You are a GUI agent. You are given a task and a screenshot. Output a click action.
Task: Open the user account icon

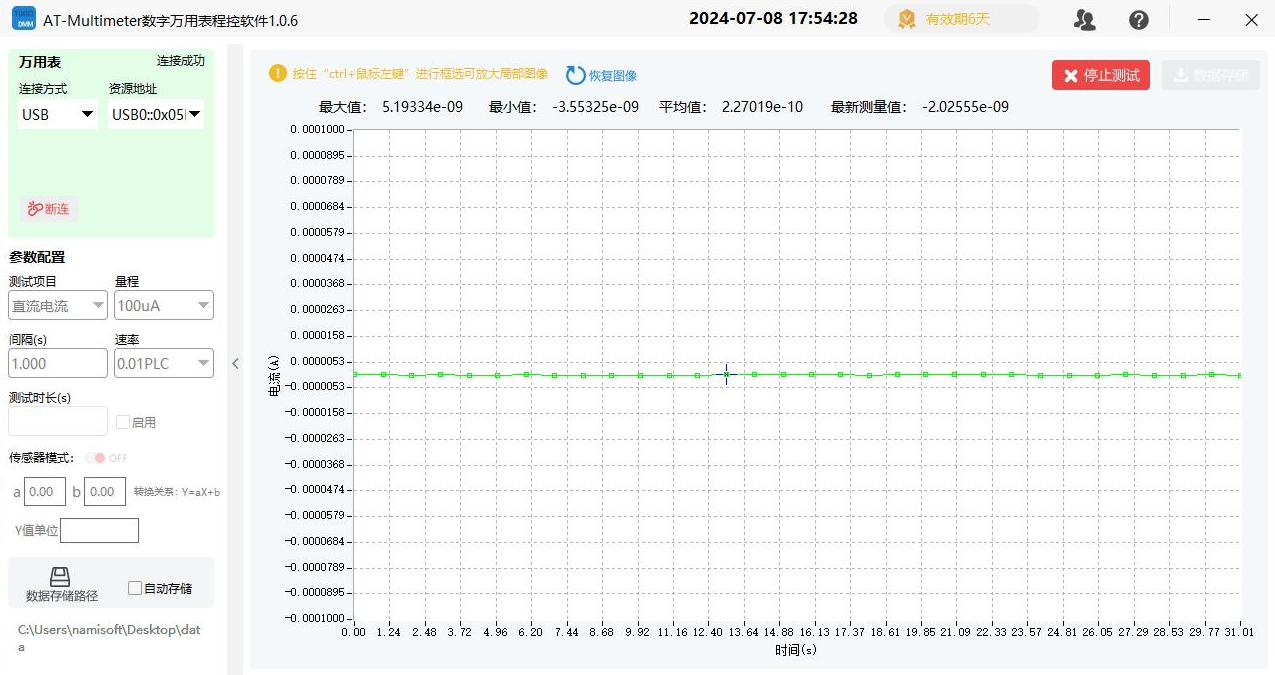coord(1084,20)
